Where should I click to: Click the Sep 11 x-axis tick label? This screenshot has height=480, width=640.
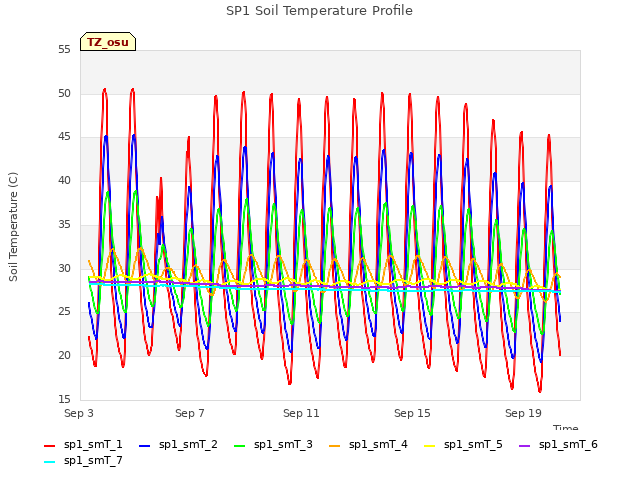coord(301,413)
